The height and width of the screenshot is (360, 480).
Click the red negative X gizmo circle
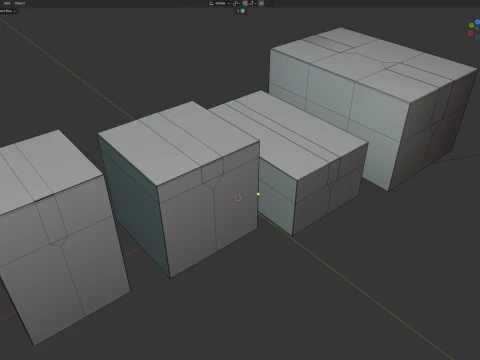[x=470, y=33]
